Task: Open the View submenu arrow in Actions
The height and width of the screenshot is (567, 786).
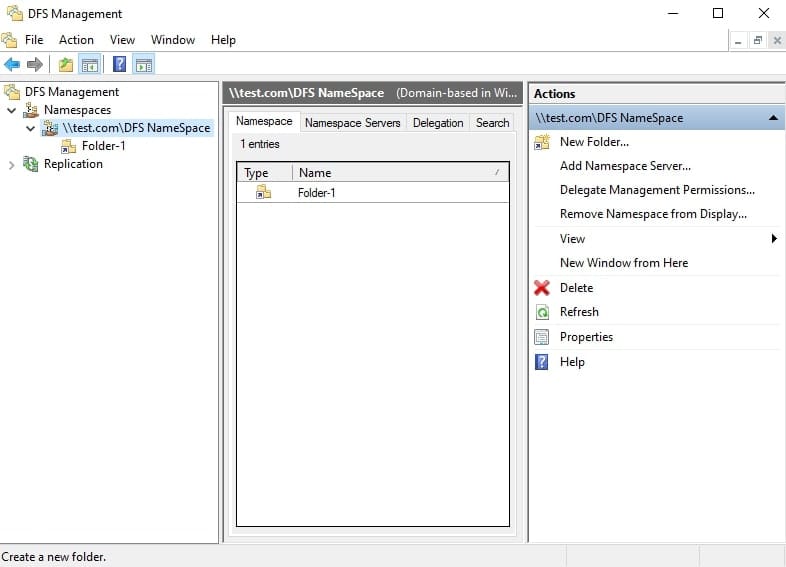Action: pyautogui.click(x=774, y=239)
